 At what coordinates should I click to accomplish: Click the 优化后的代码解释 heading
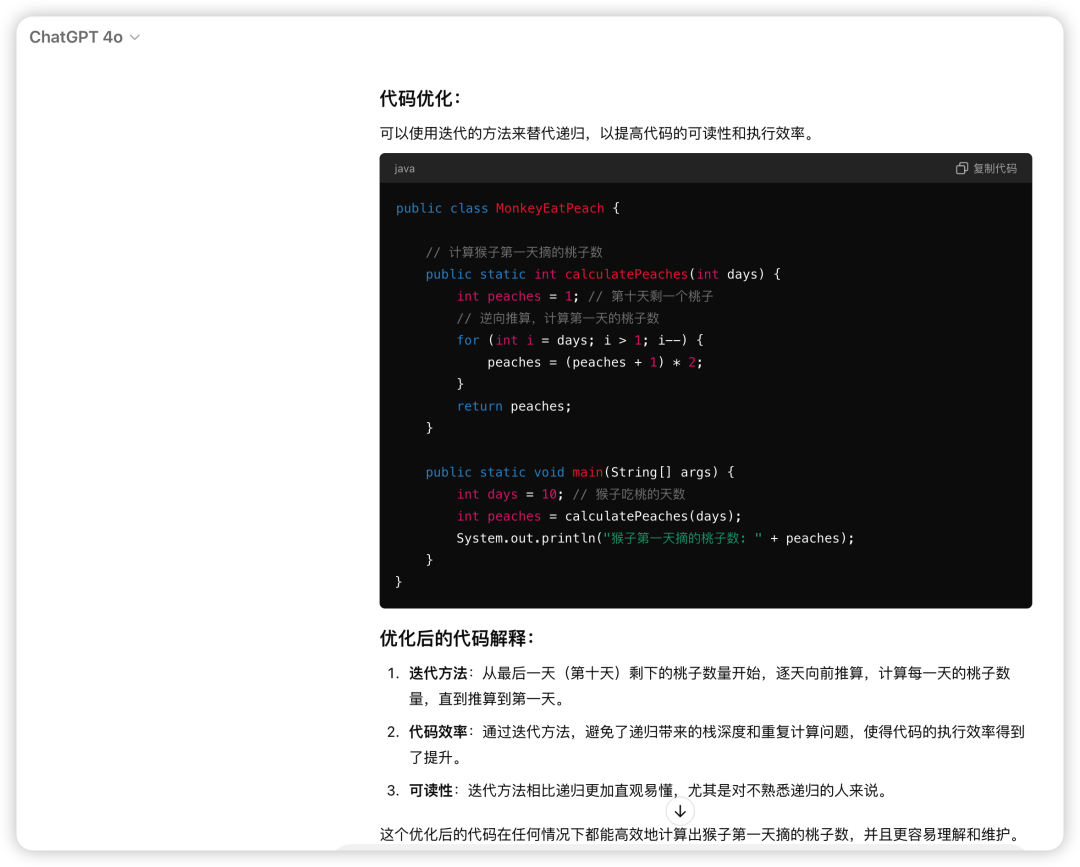[457, 638]
